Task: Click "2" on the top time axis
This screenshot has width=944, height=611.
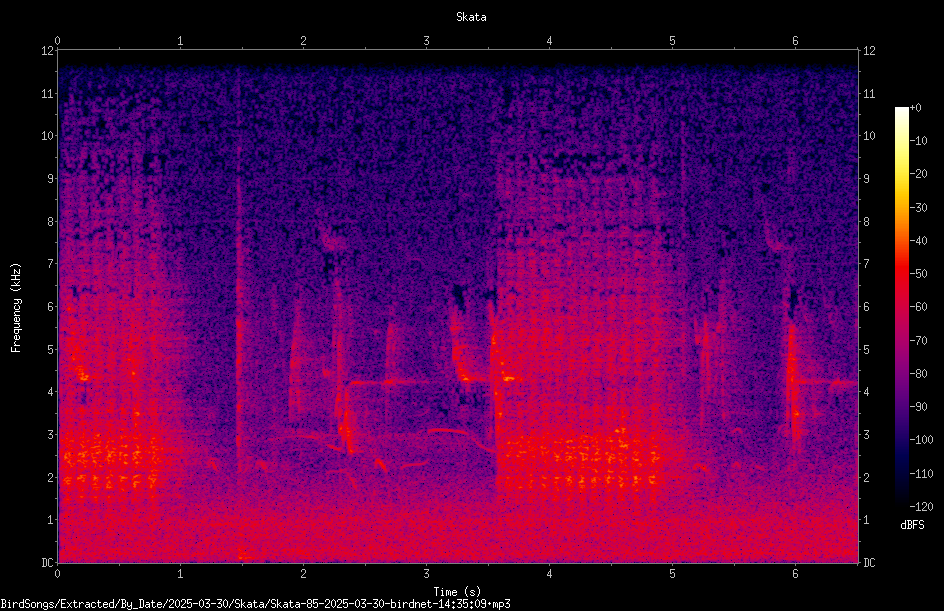Action: coord(303,41)
